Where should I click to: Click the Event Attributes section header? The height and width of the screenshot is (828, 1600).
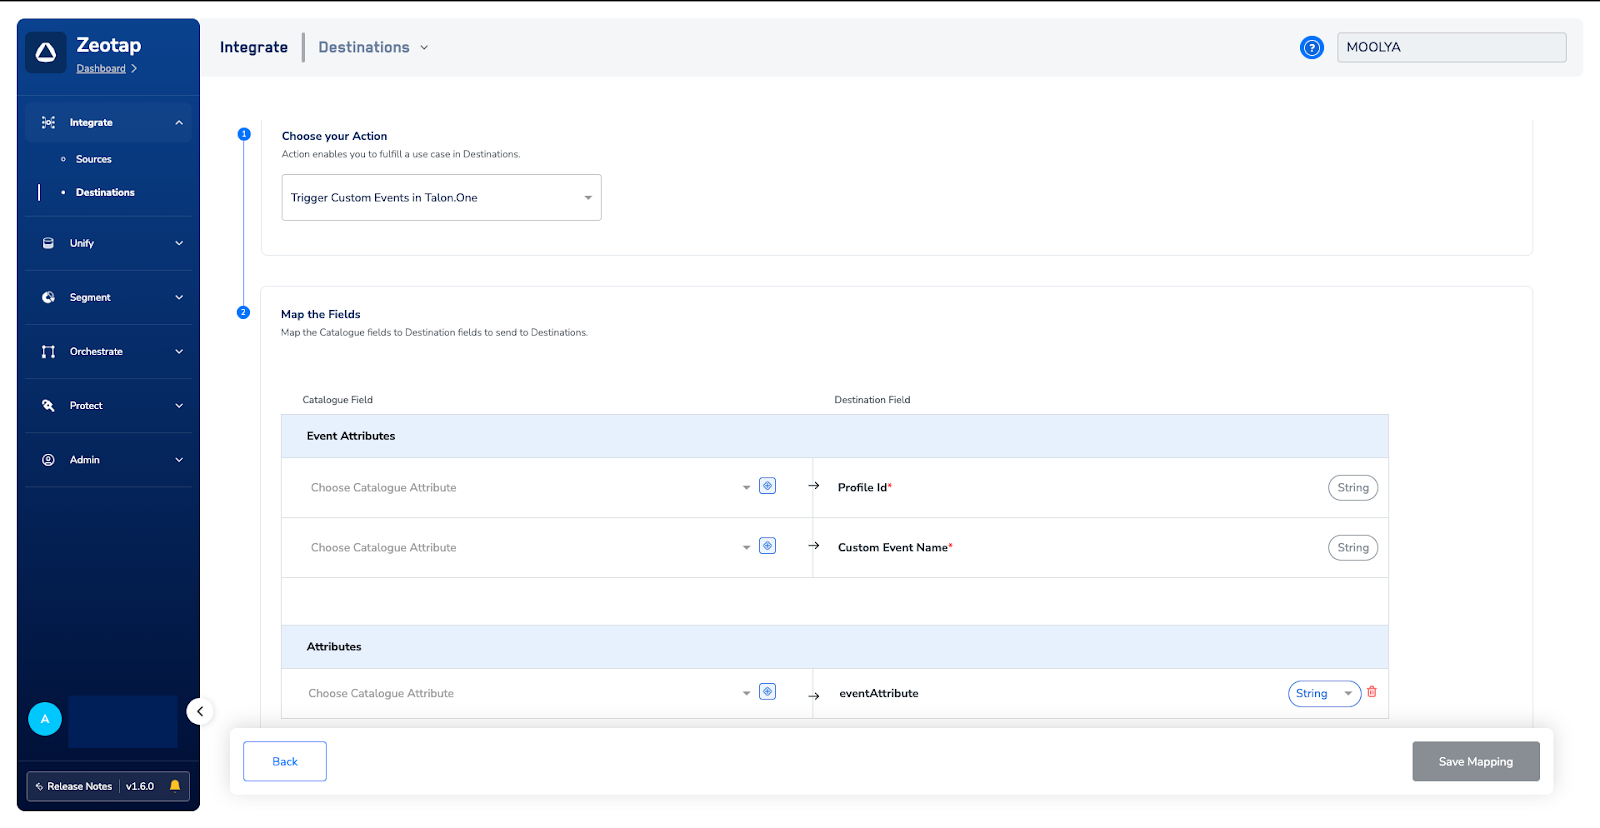[835, 436]
